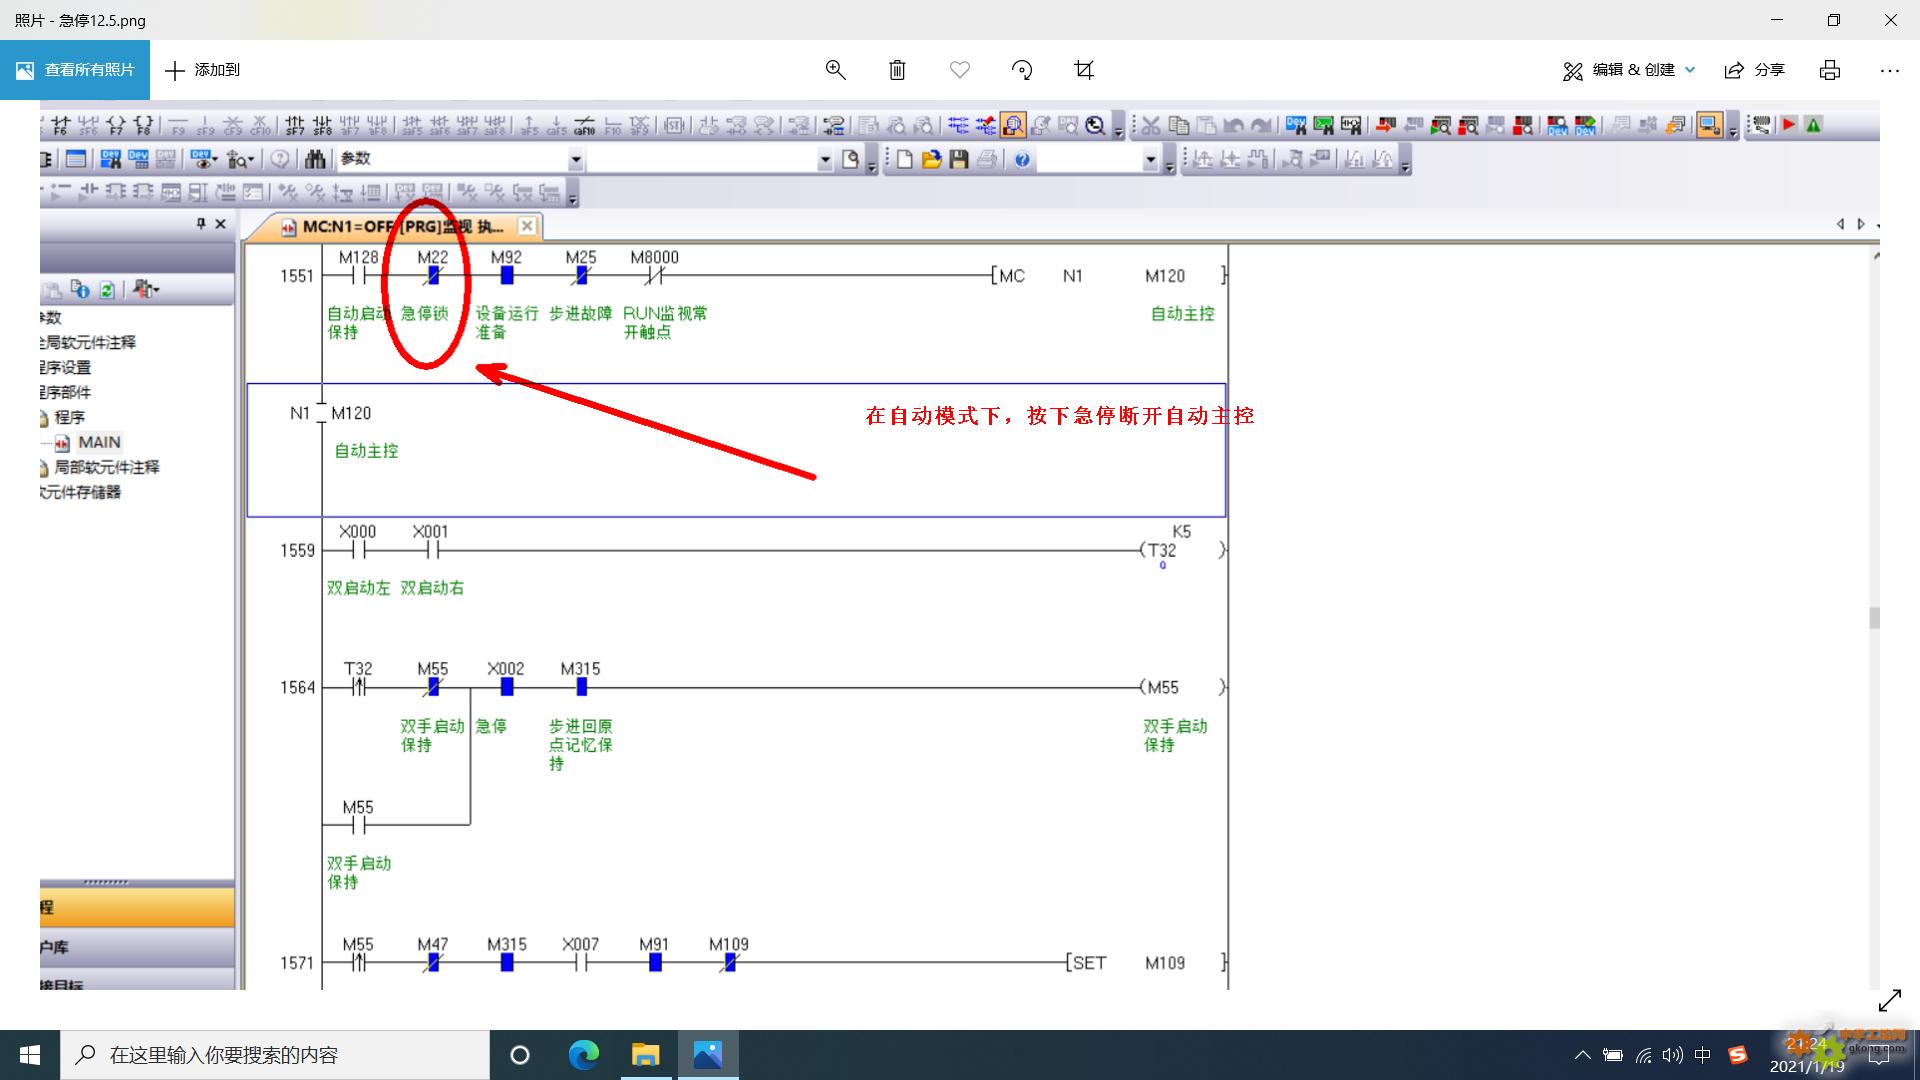Add photo to favorites with heart icon
This screenshot has height=1080, width=1920.
(x=960, y=70)
